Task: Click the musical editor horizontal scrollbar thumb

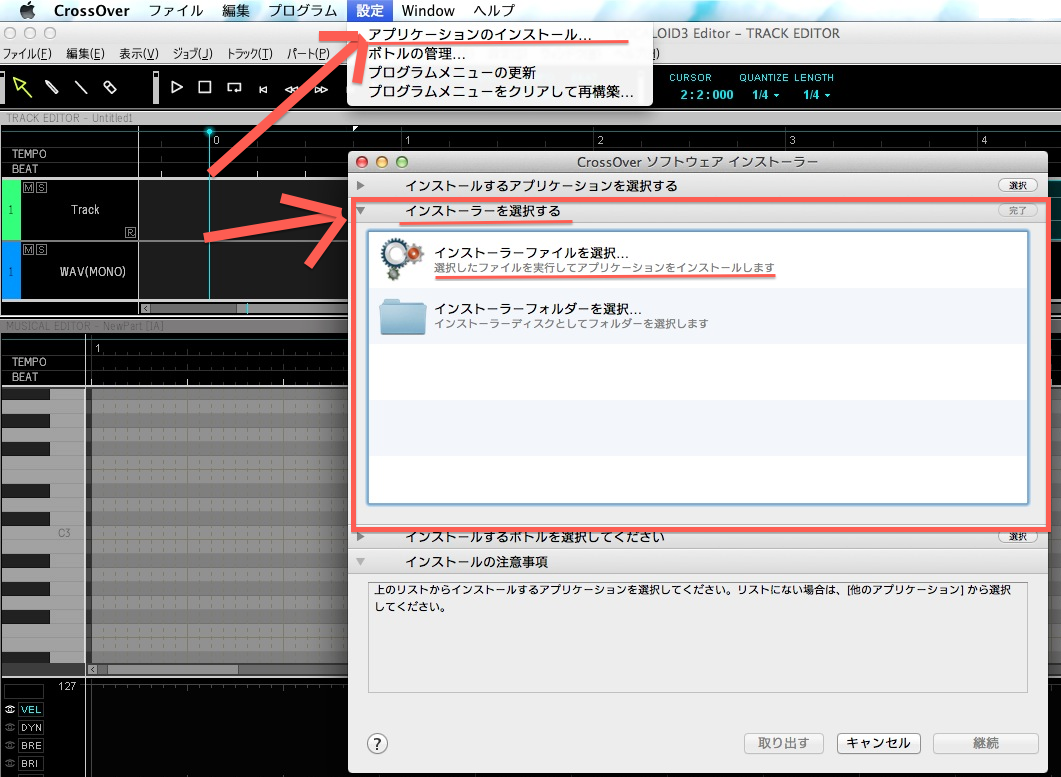Action: pos(172,669)
